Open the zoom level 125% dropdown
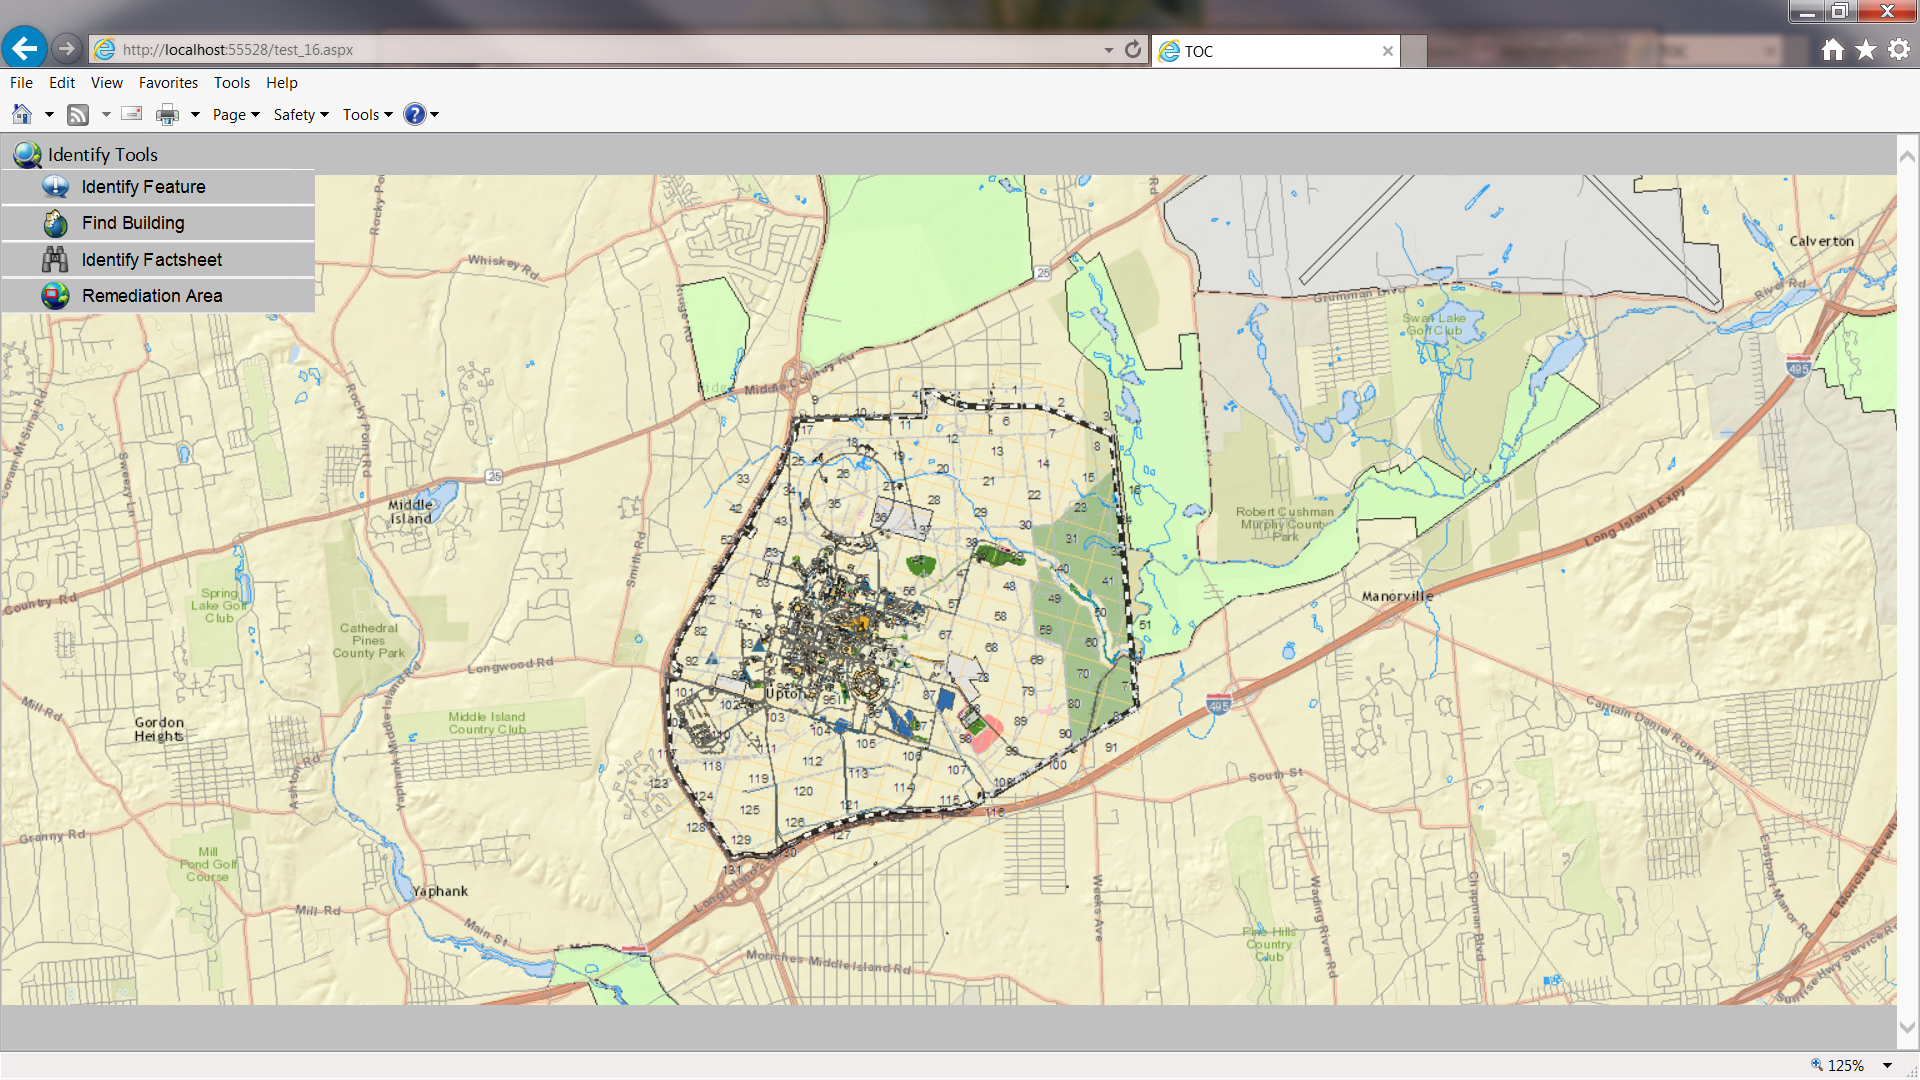The width and height of the screenshot is (1920, 1080). coord(1887,1066)
